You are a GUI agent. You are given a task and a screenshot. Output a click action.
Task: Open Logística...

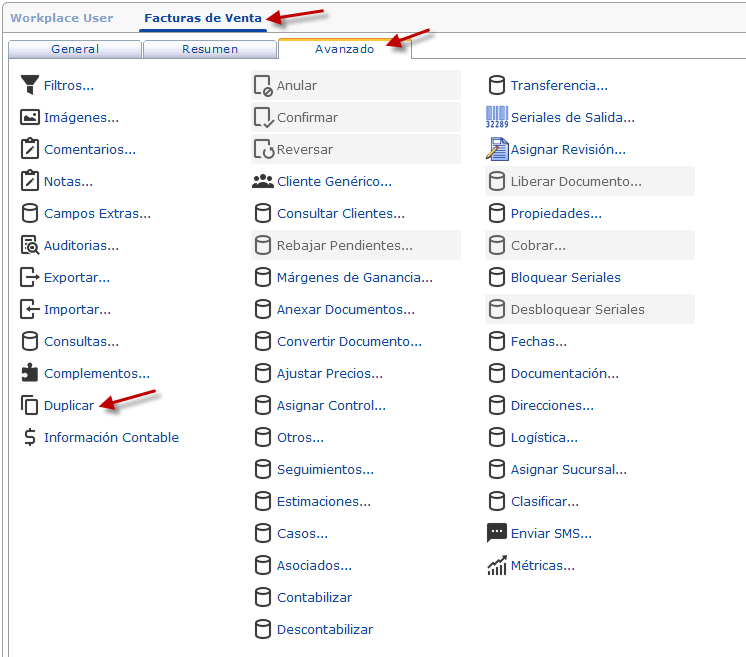pyautogui.click(x=544, y=437)
